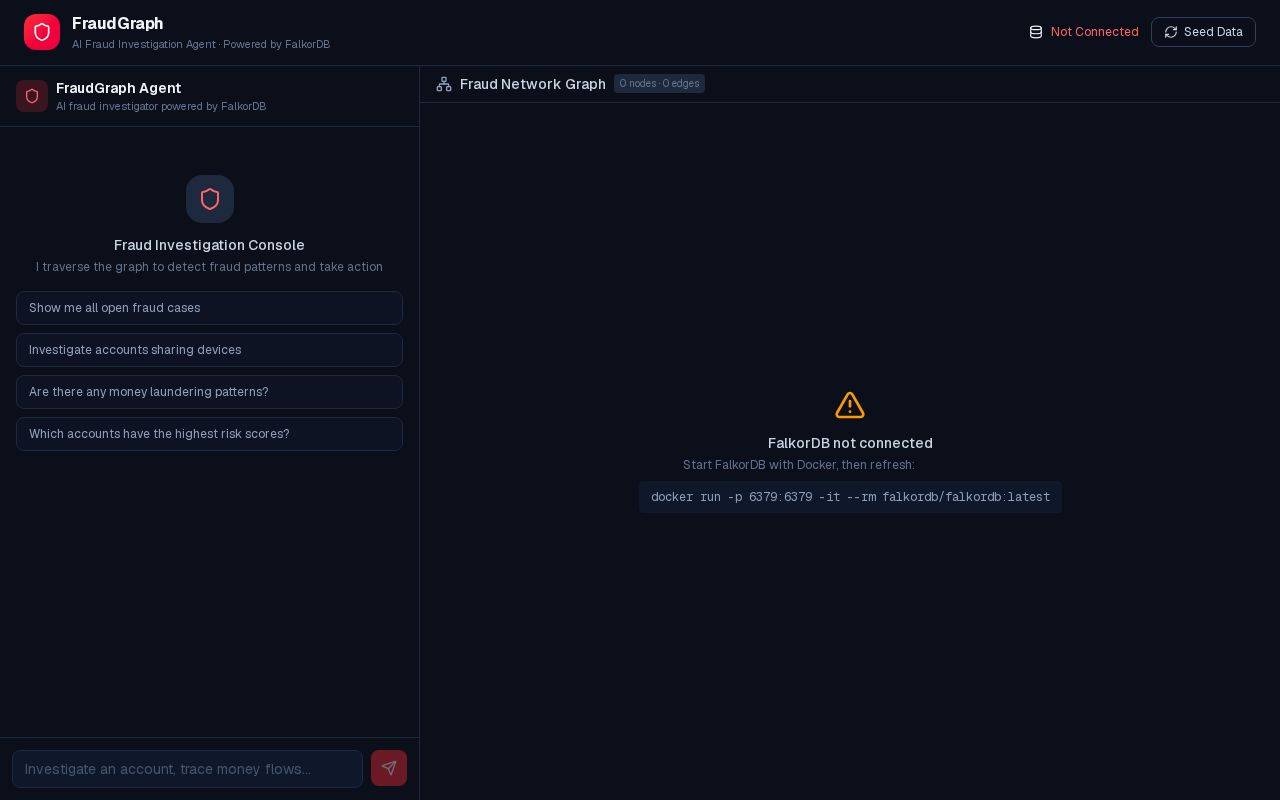Screen dimensions: 1280x800
Task: Click "AI Fraud Investigation Agent · Powered by FalkorDB" subtitle
Action: pyautogui.click(x=201, y=44)
